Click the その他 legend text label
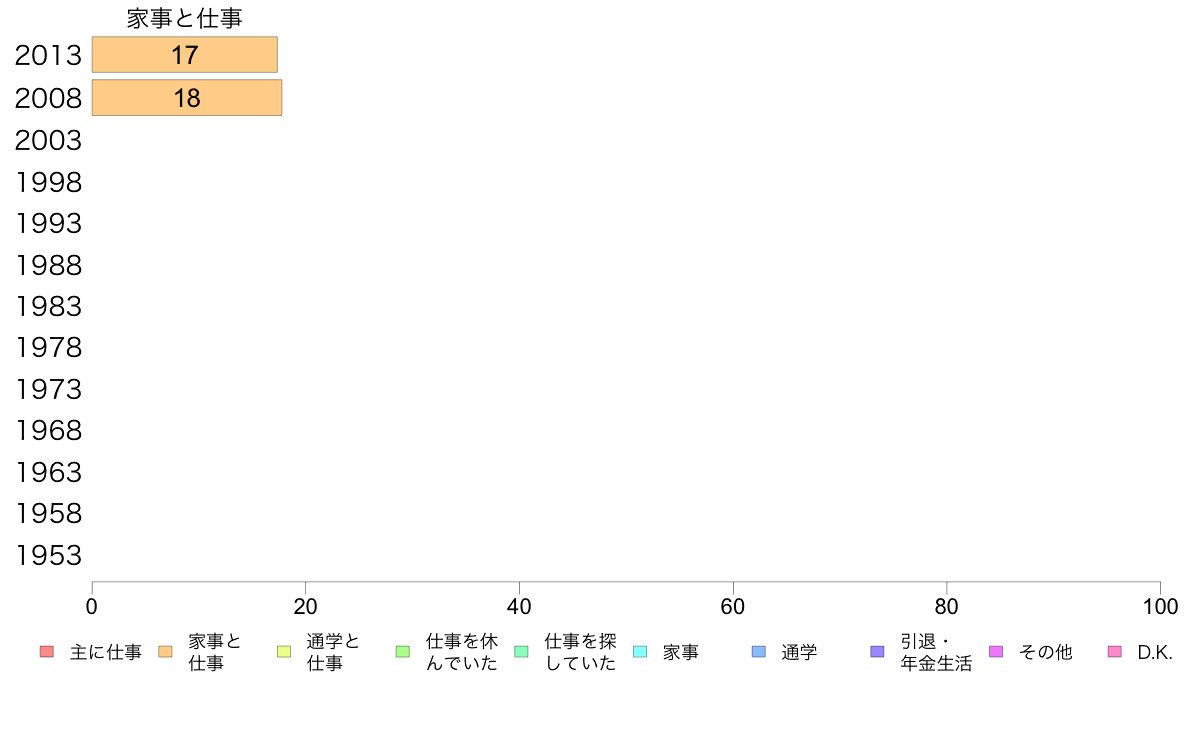Viewport: 1188px width, 736px height. pyautogui.click(x=1046, y=652)
